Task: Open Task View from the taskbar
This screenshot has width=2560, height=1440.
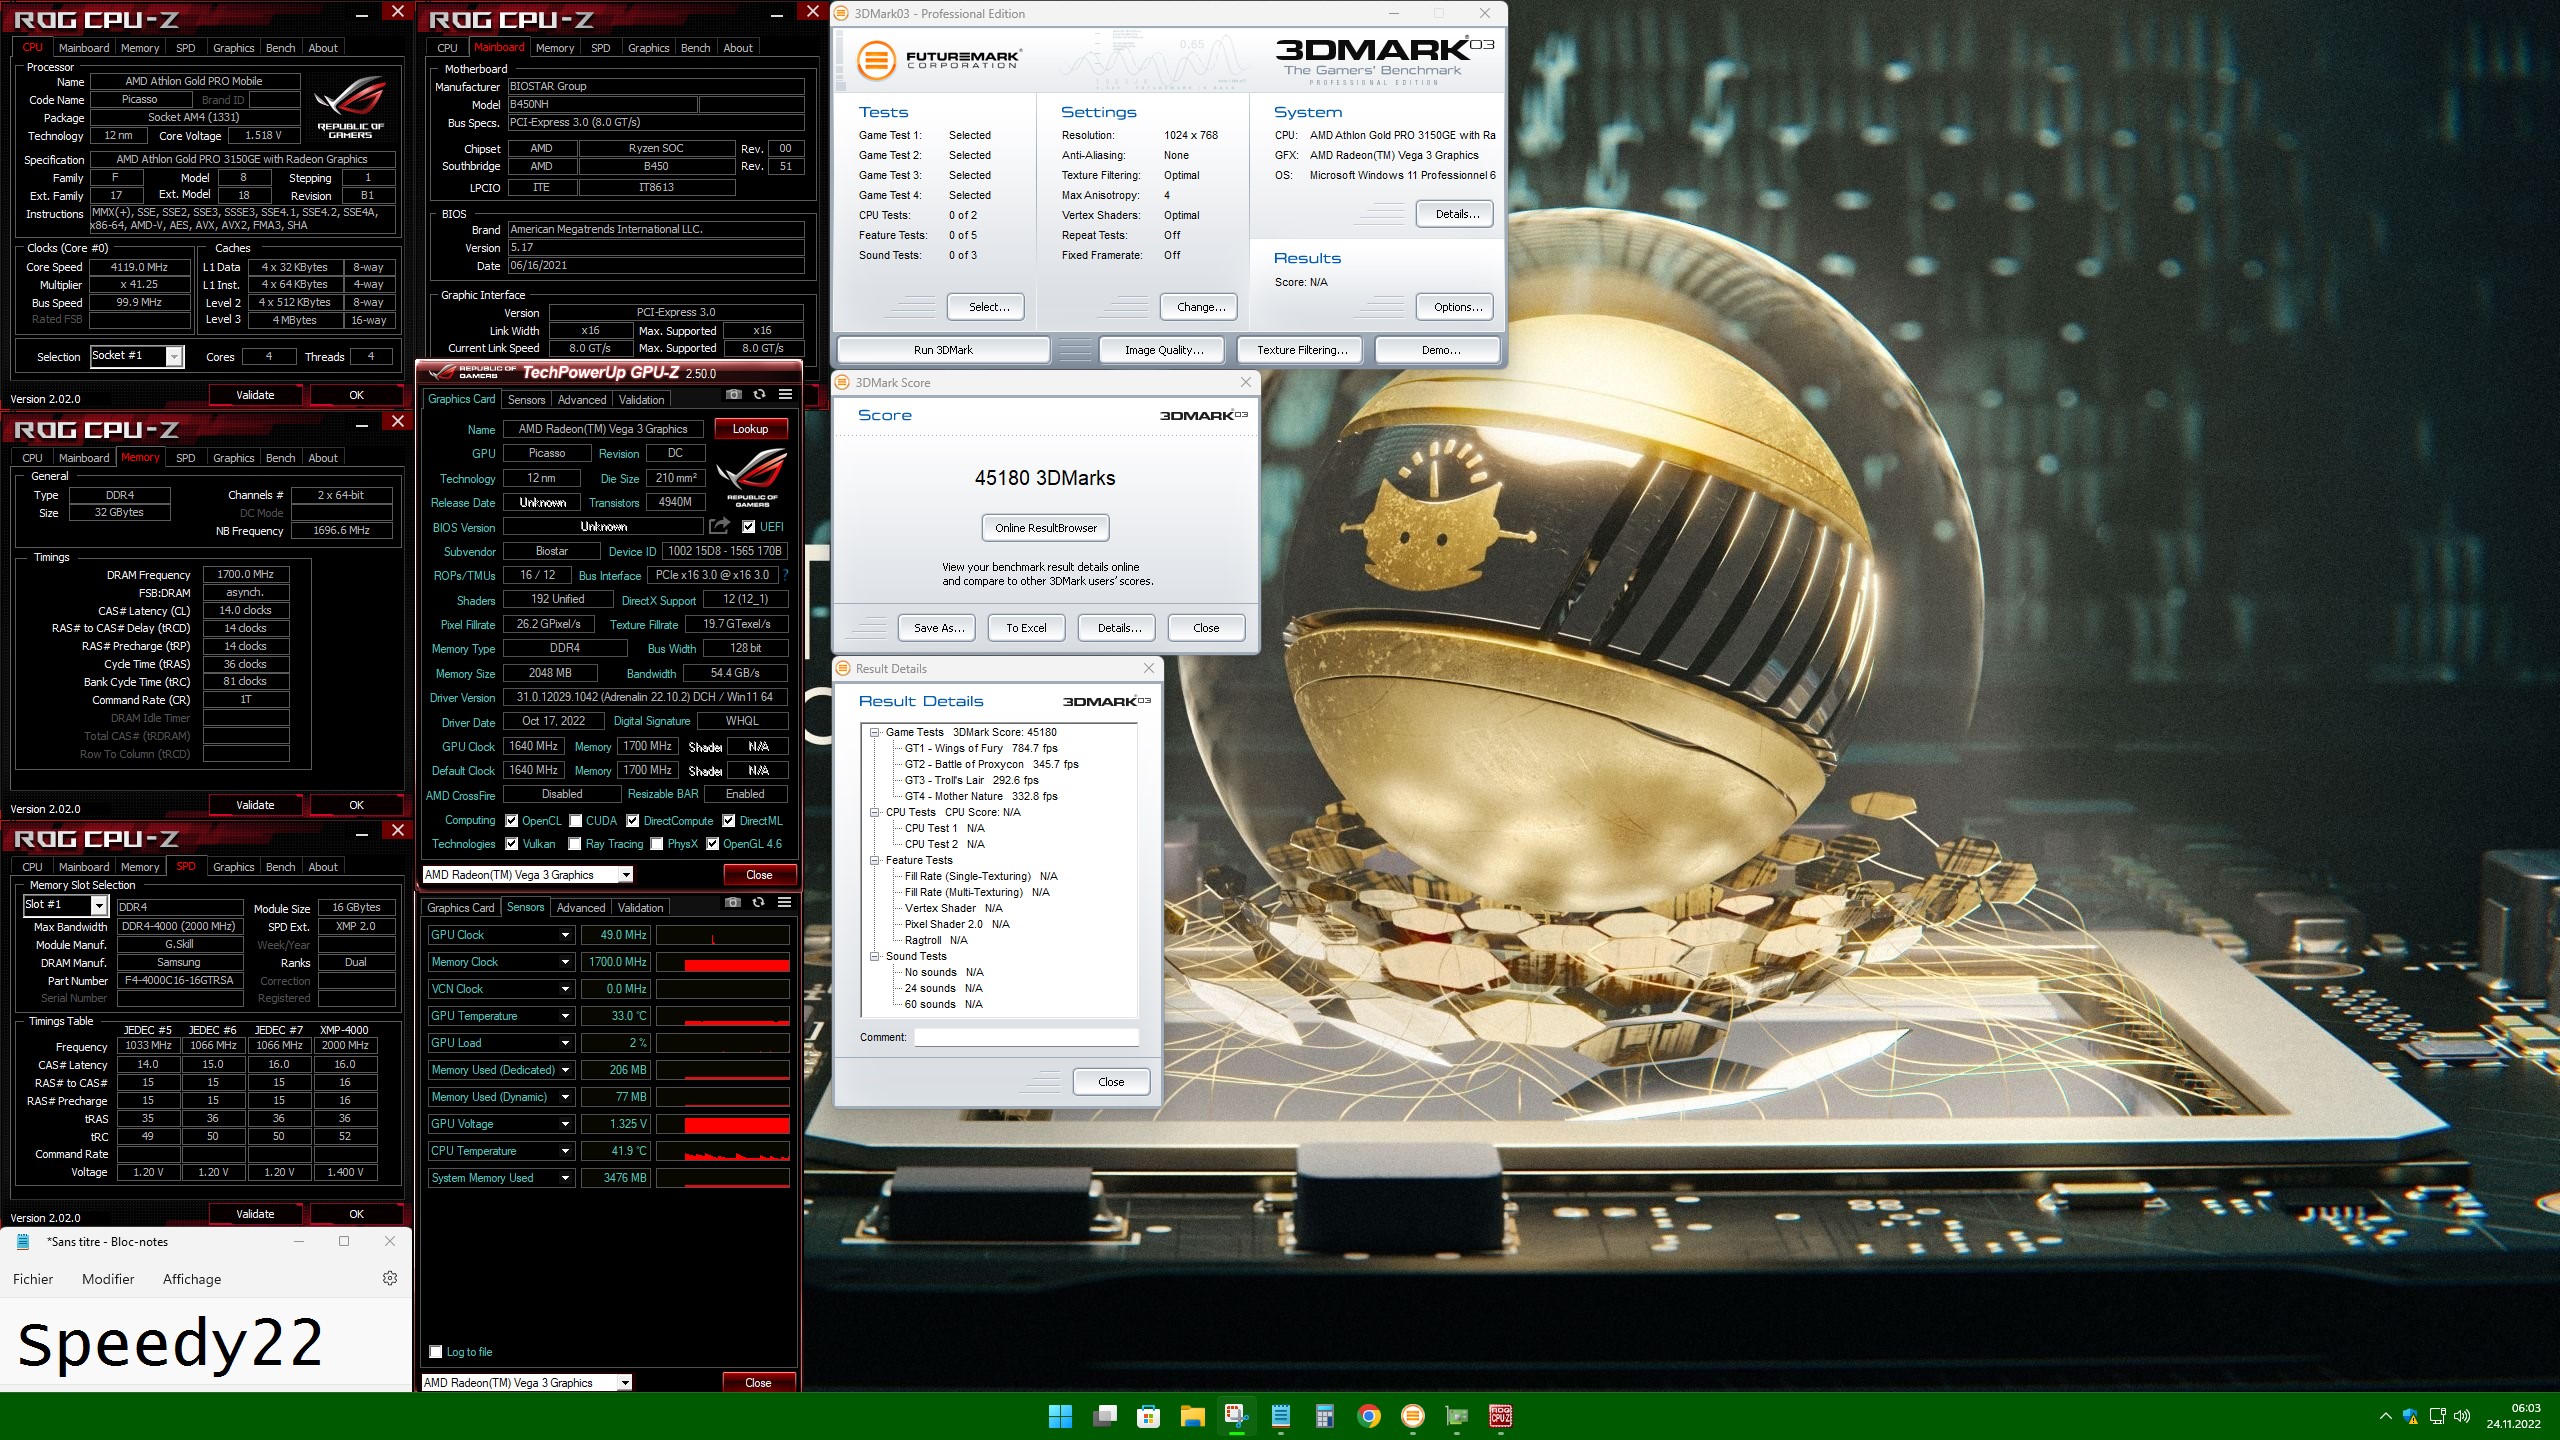Action: tap(1104, 1416)
